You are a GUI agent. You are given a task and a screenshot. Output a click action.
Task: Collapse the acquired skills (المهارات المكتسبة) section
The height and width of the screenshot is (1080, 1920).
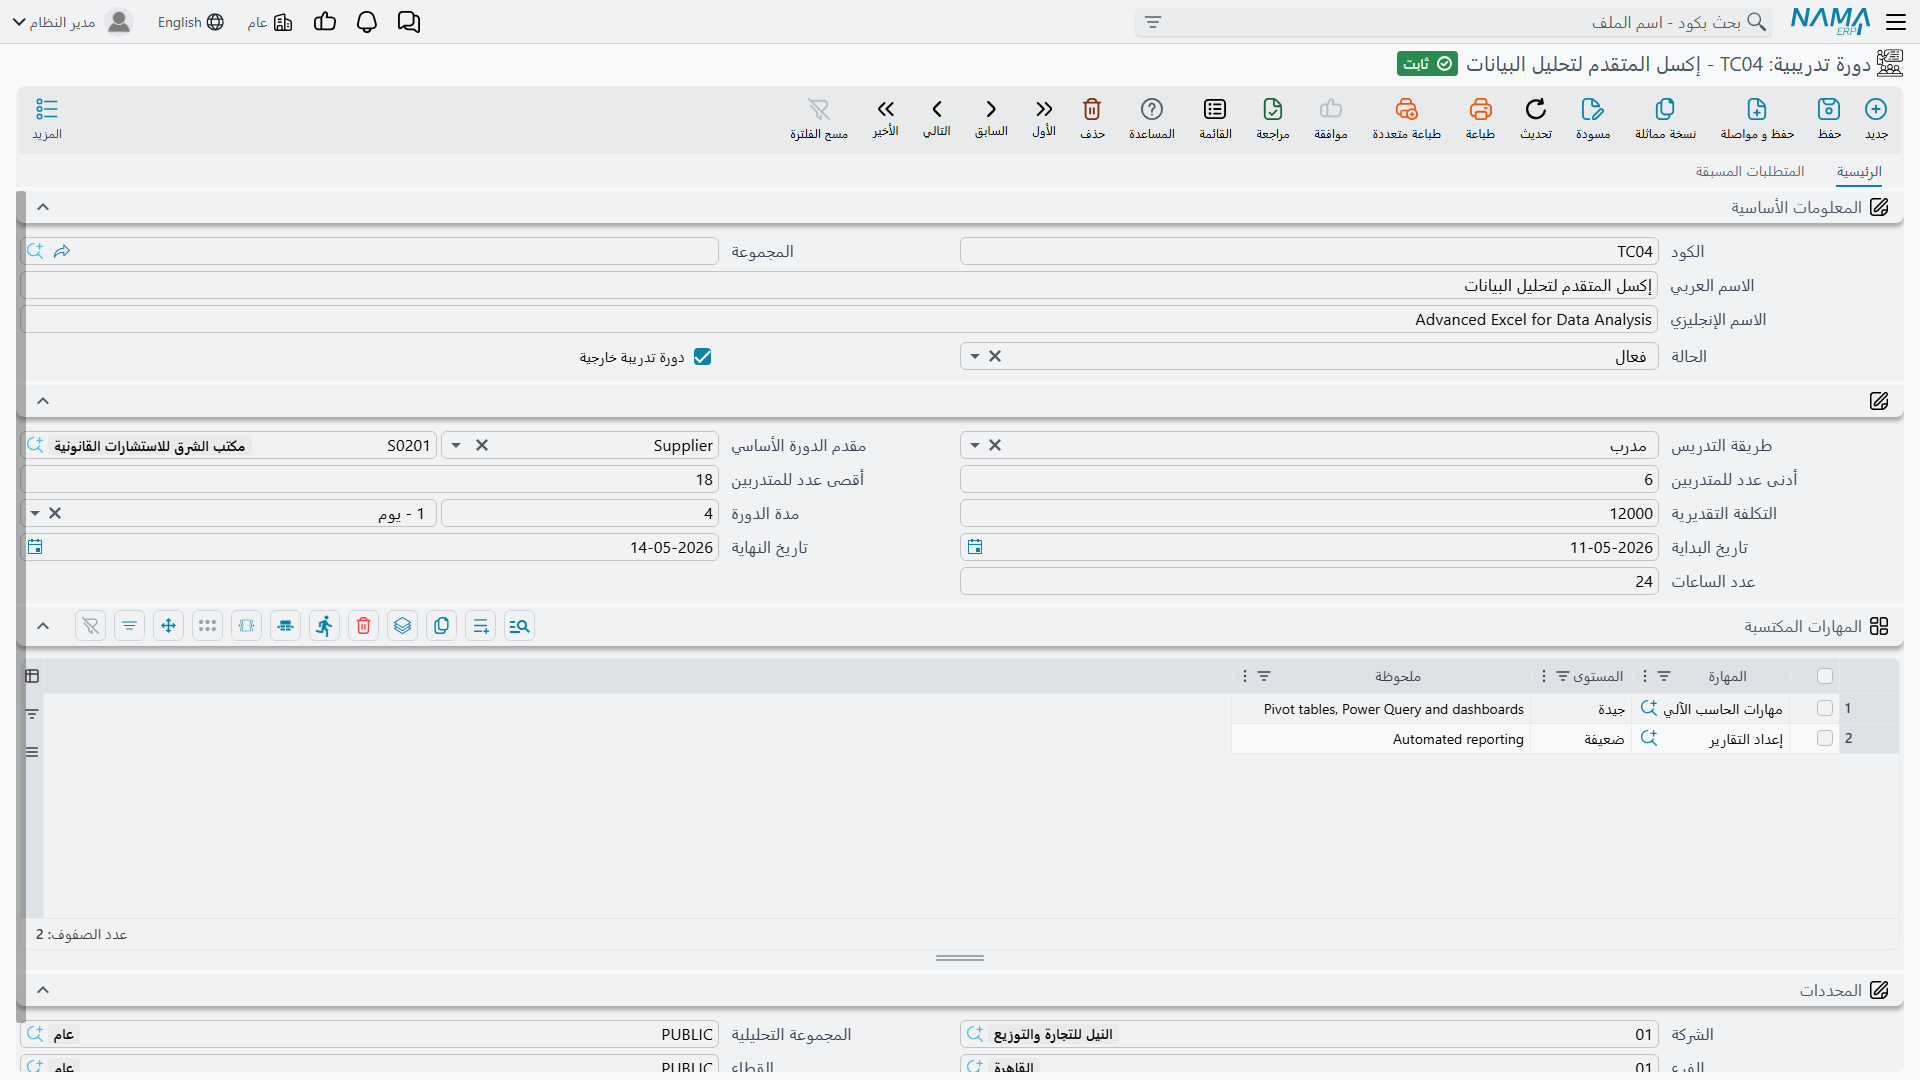pos(43,626)
